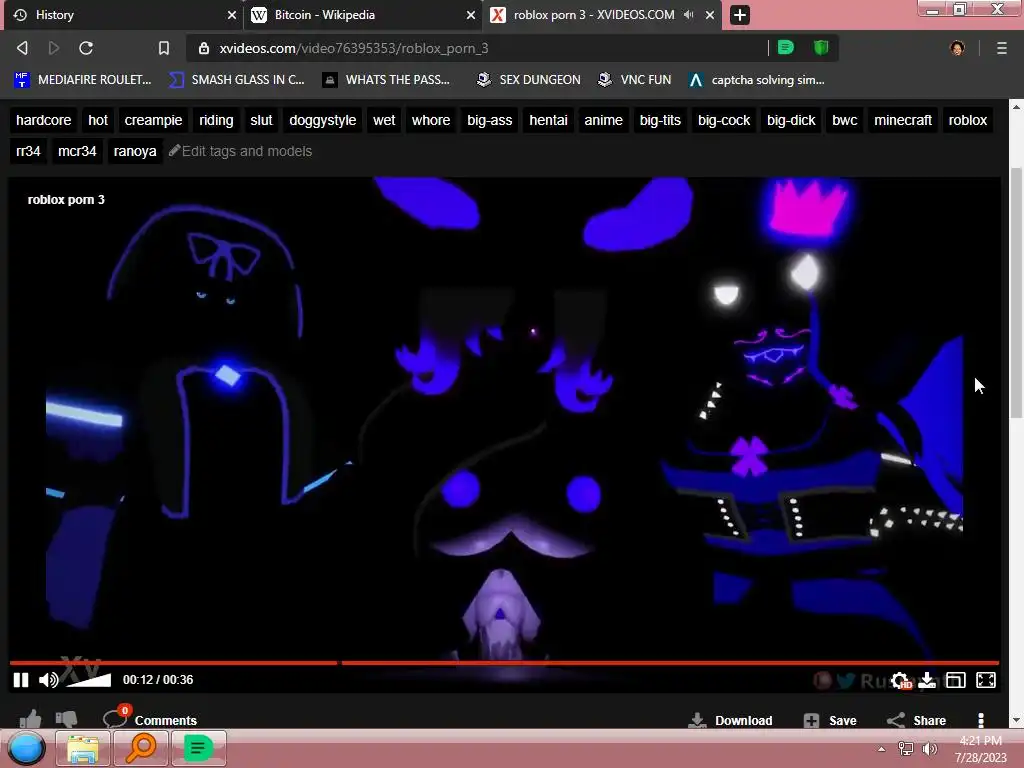Open the green shield extension icon
1024x768 pixels.
click(821, 48)
